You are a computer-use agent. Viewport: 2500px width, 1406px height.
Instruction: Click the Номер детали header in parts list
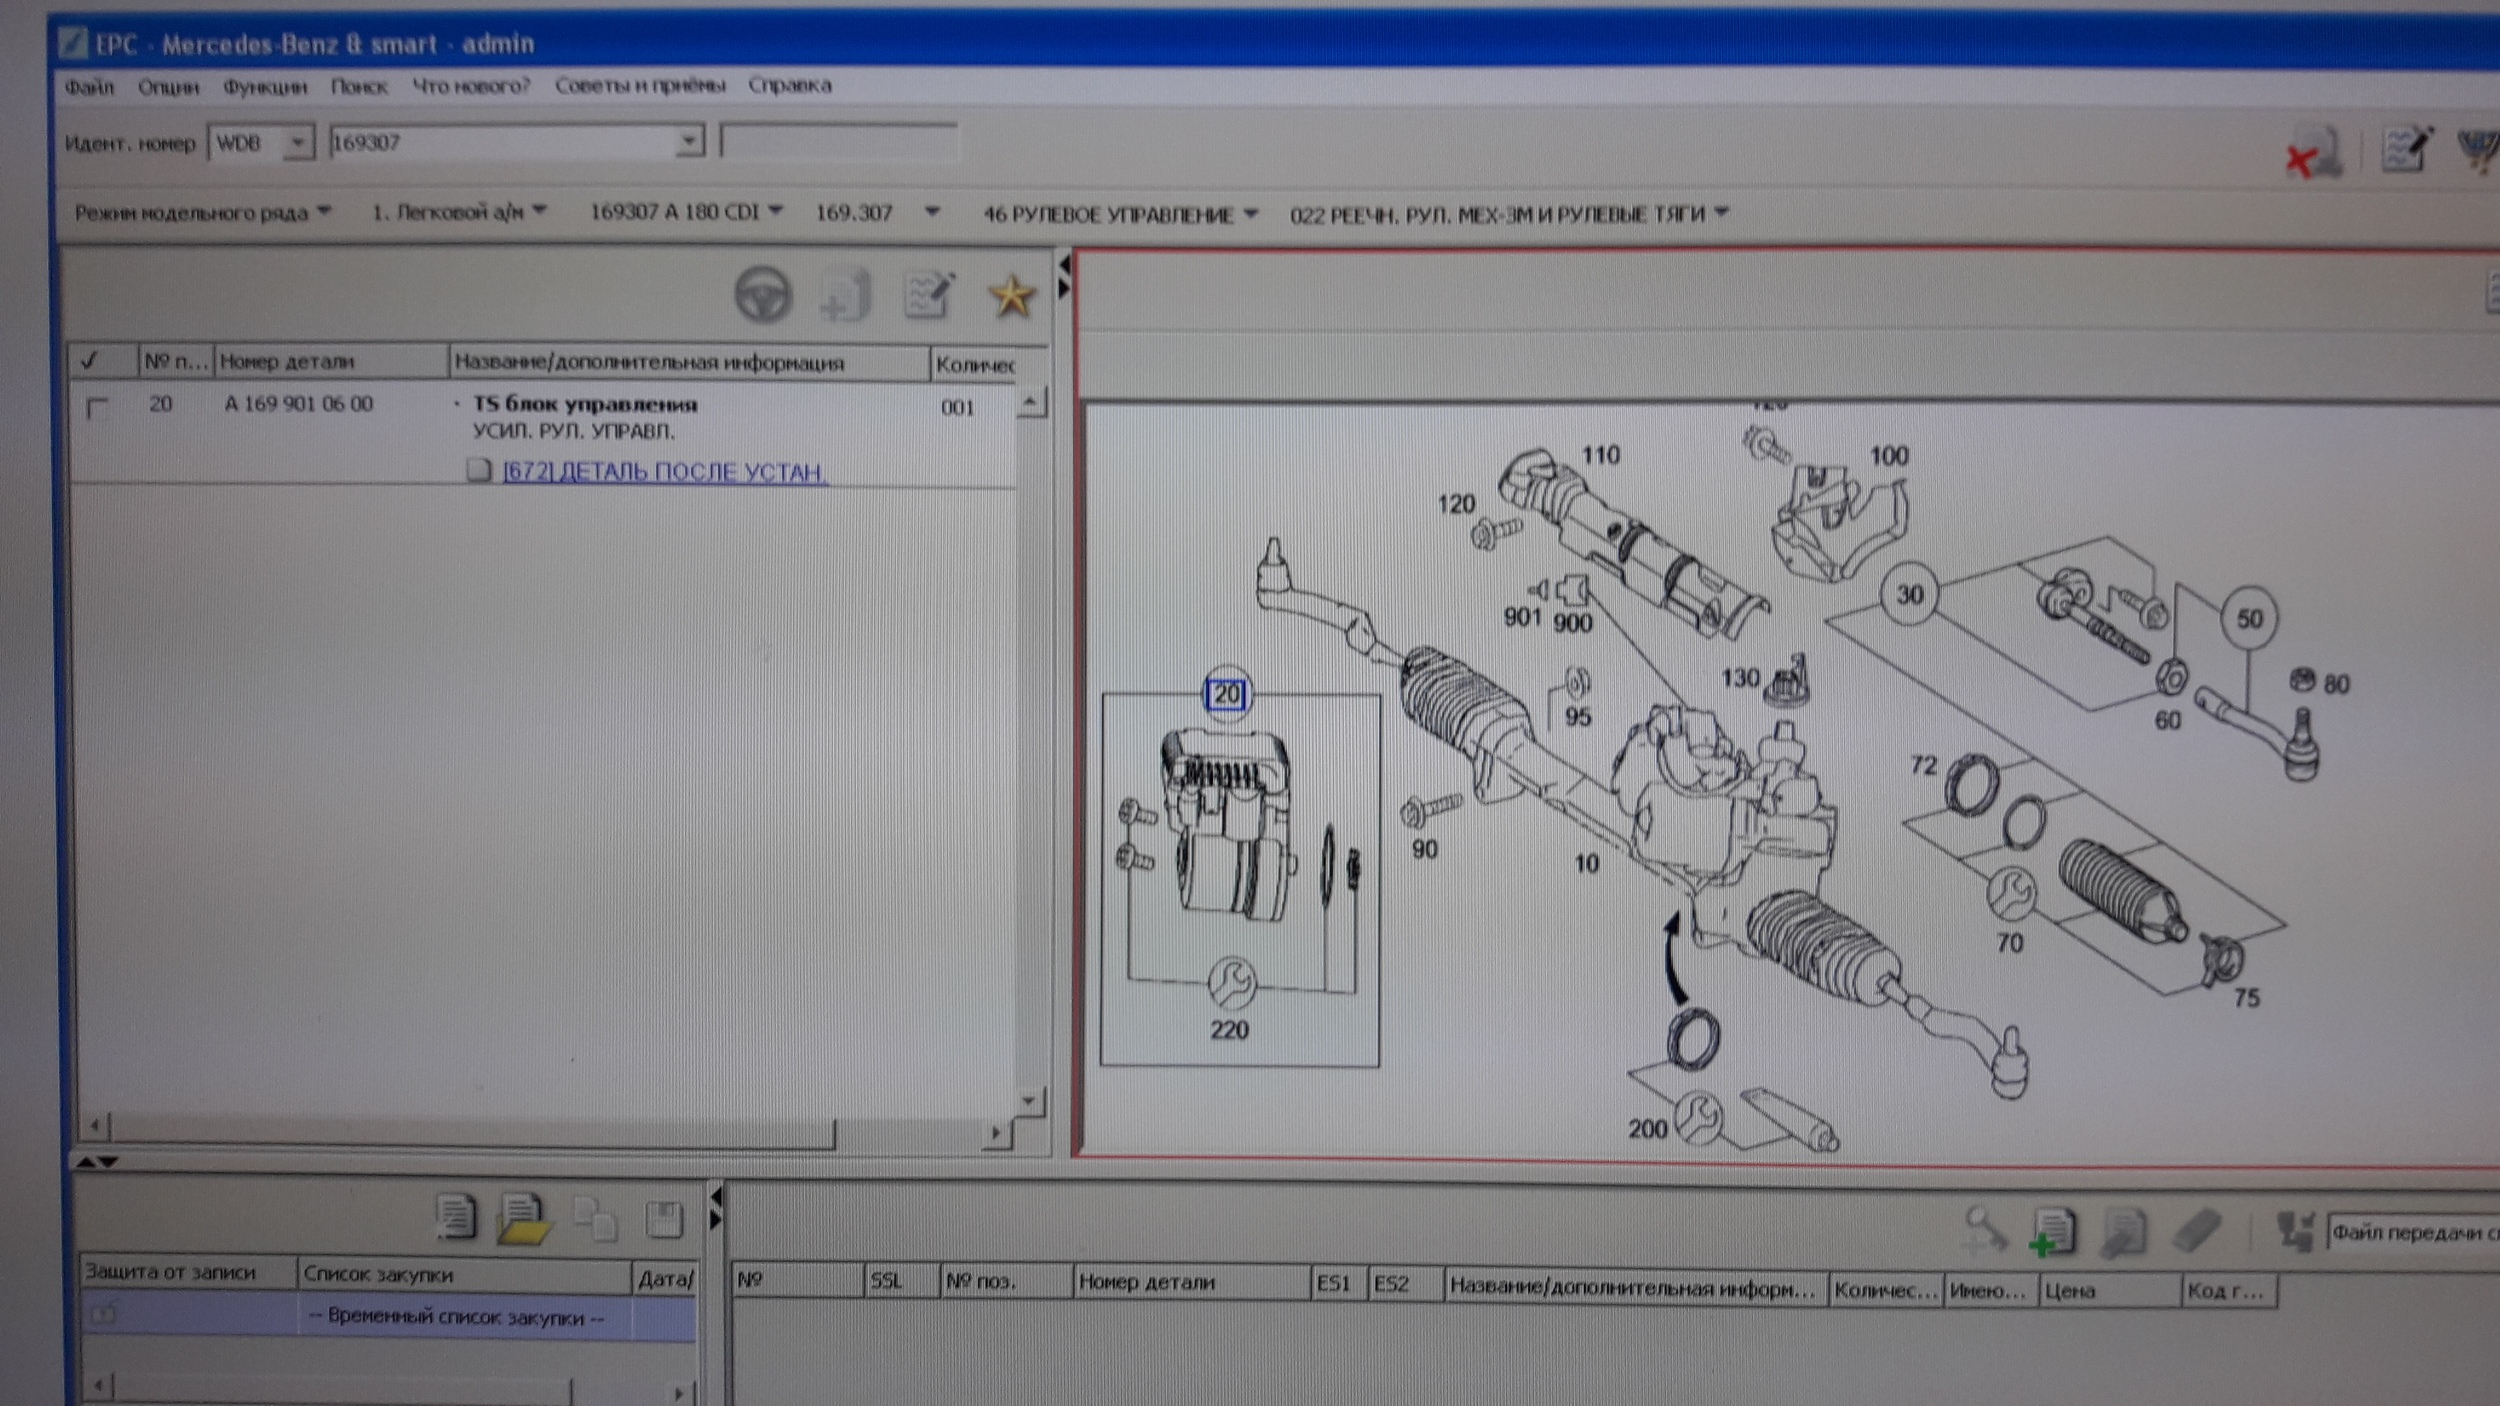pos(330,361)
